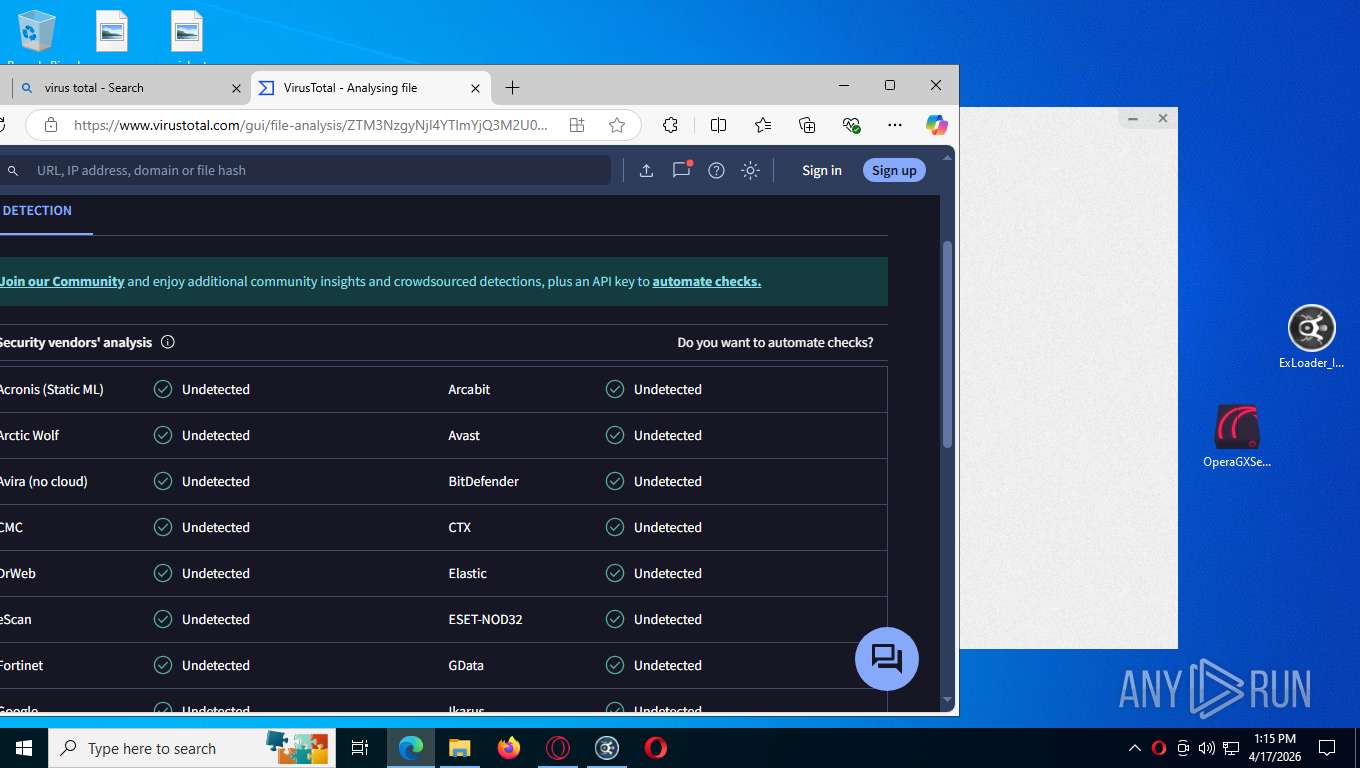Click Arcabit vendor name
The image size is (1360, 768).
pos(469,389)
